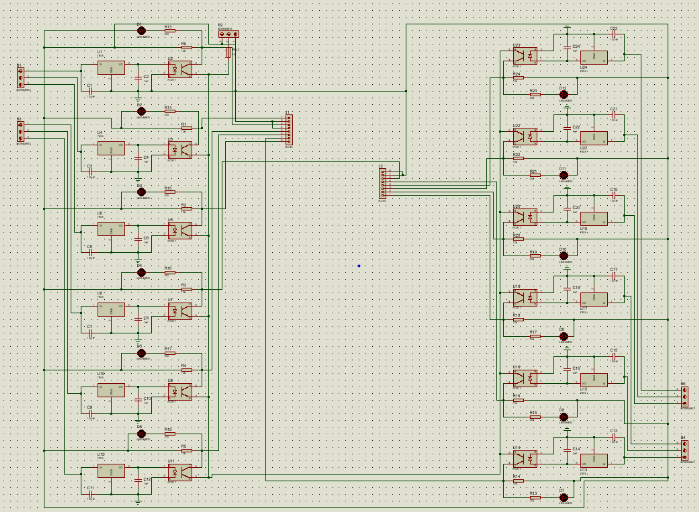The height and width of the screenshot is (512, 699).
Task: Select LED D12 on the right side
Action: 563,94
